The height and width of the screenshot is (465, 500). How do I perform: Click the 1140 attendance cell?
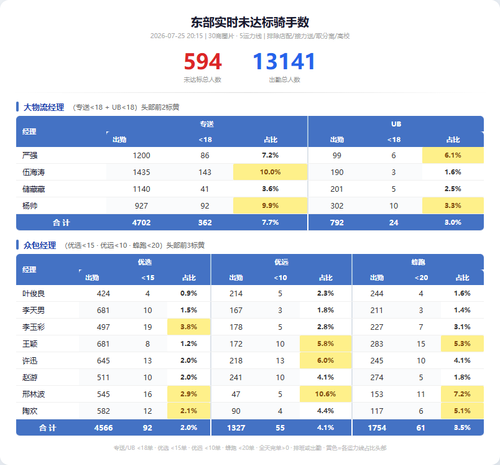point(141,189)
